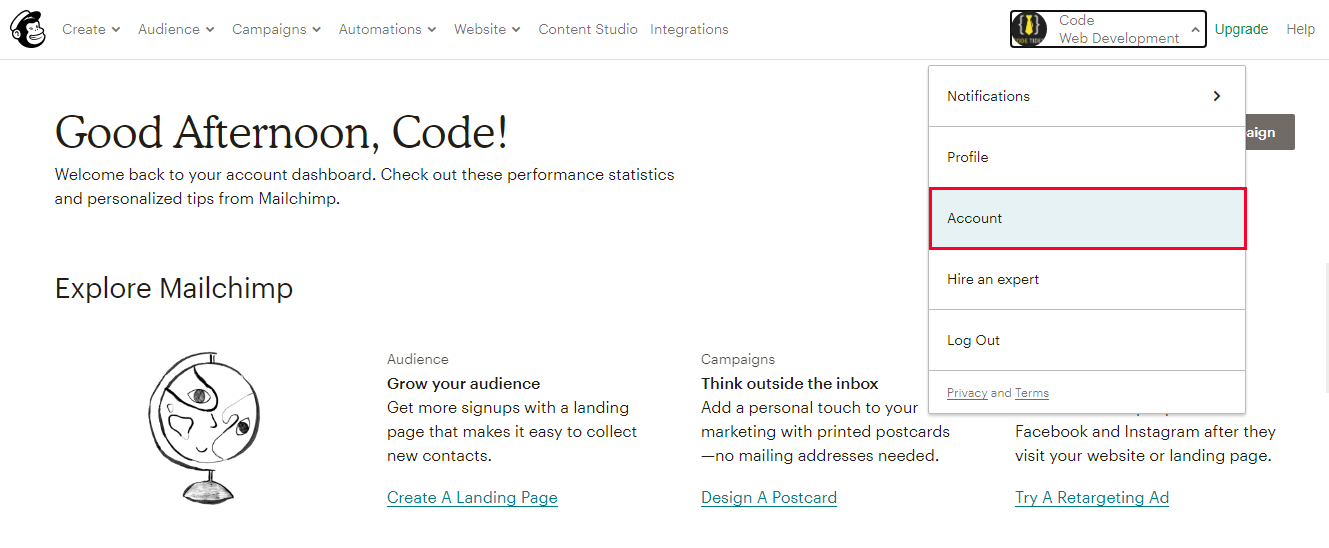Click the Campaigns label above Think outside the inbox
The width and height of the screenshot is (1329, 548).
coord(738,359)
